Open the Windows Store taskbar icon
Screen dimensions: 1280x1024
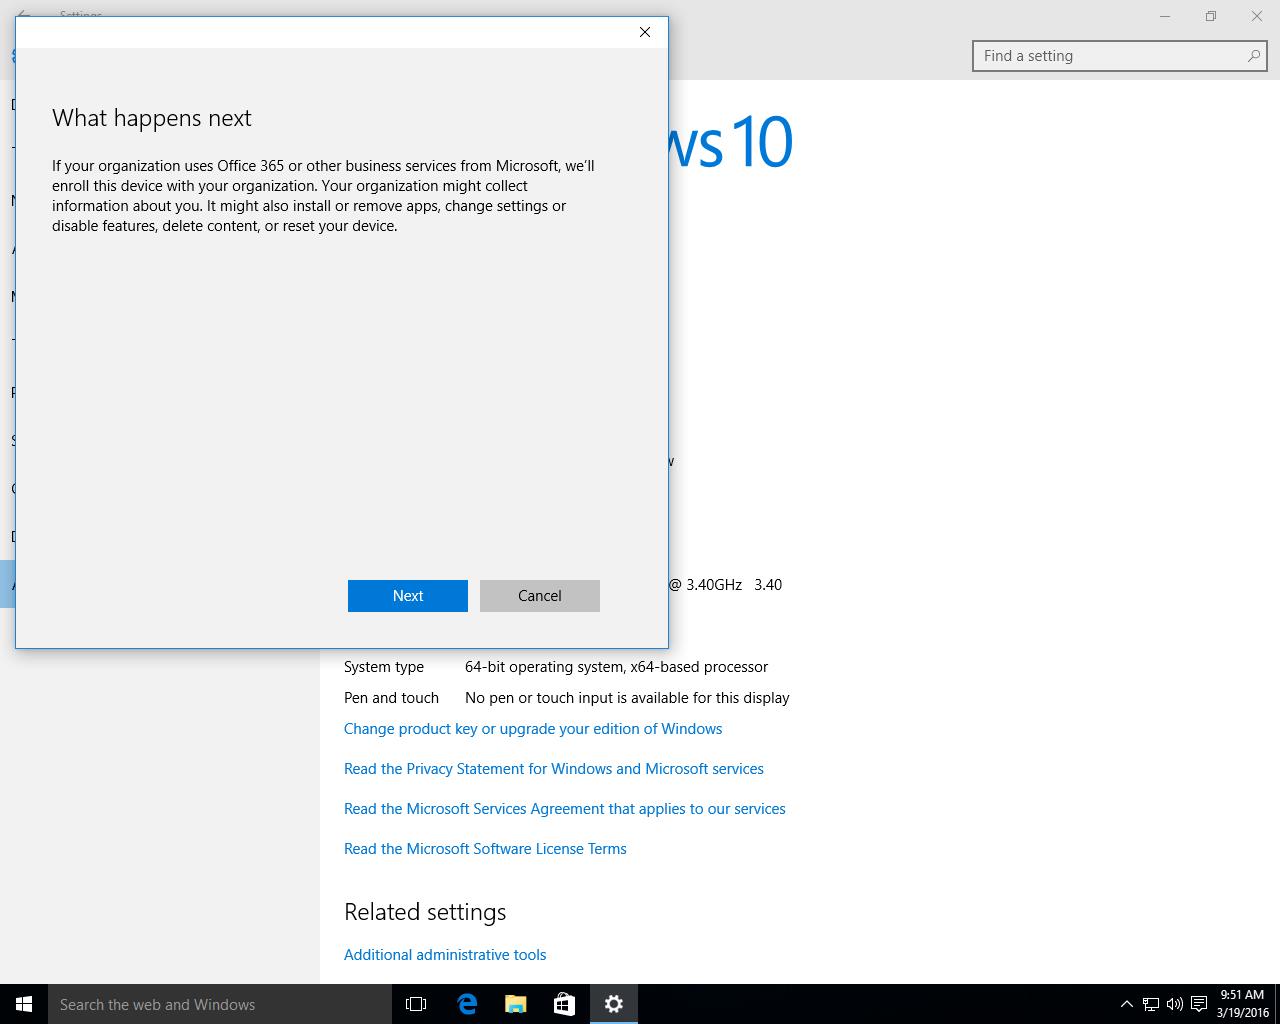[564, 1004]
